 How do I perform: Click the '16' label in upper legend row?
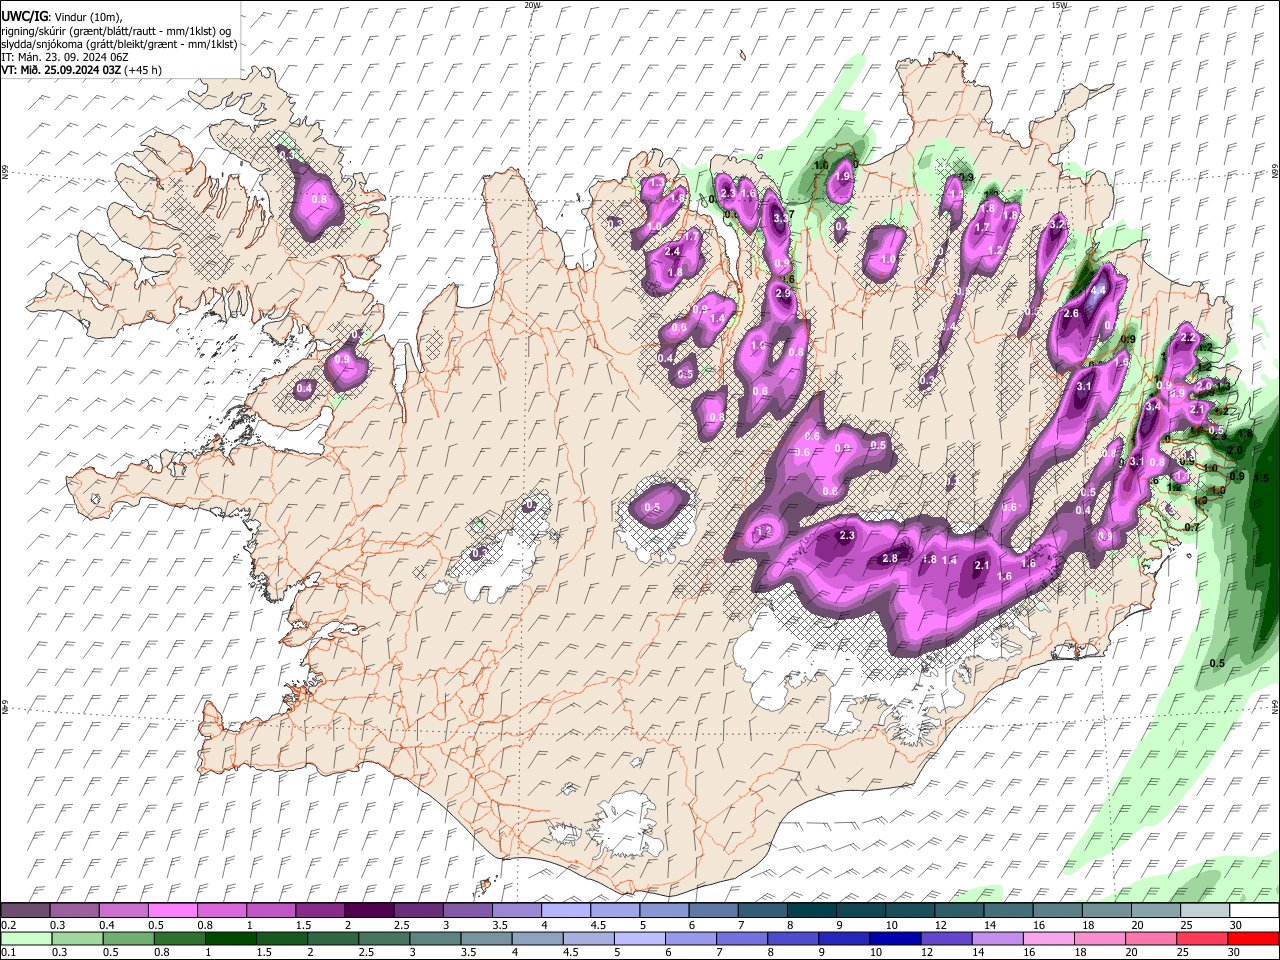pos(1040,925)
